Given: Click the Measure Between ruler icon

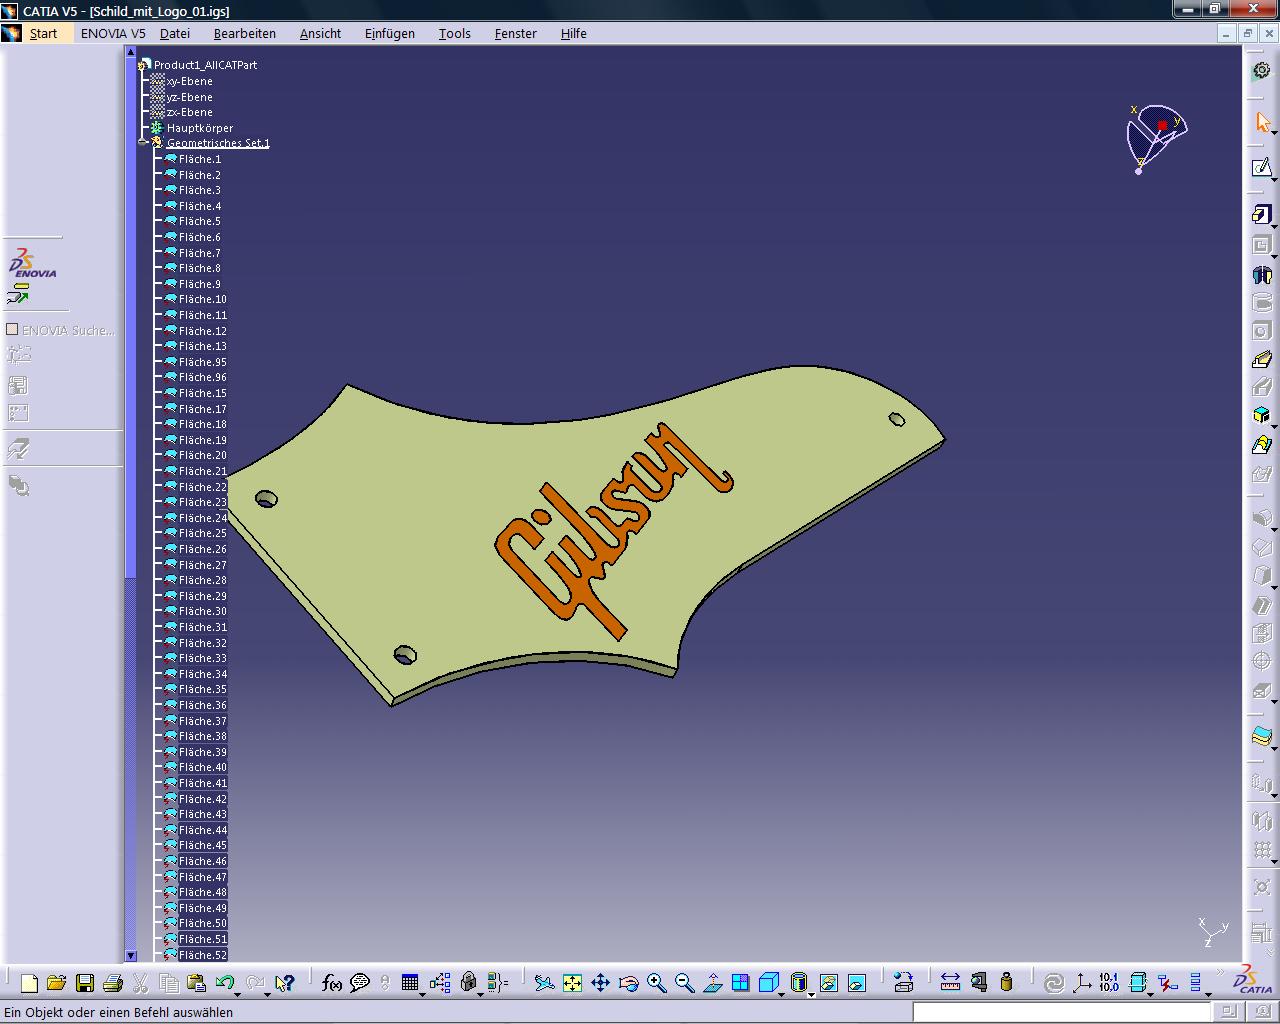Looking at the screenshot, I should pyautogui.click(x=950, y=983).
